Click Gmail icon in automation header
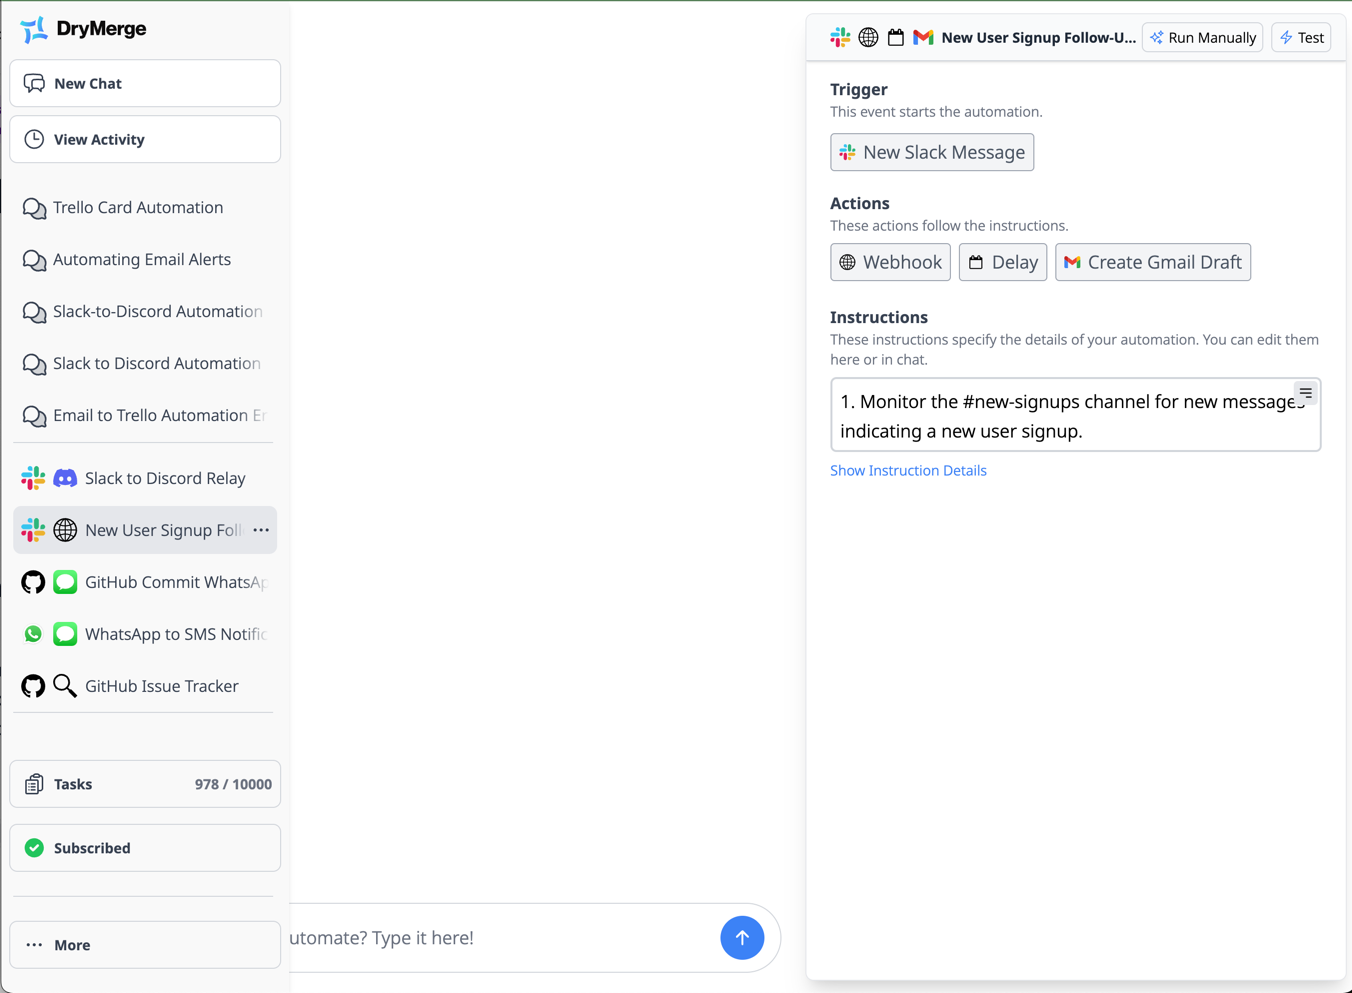Image resolution: width=1352 pixels, height=993 pixels. 923,37
